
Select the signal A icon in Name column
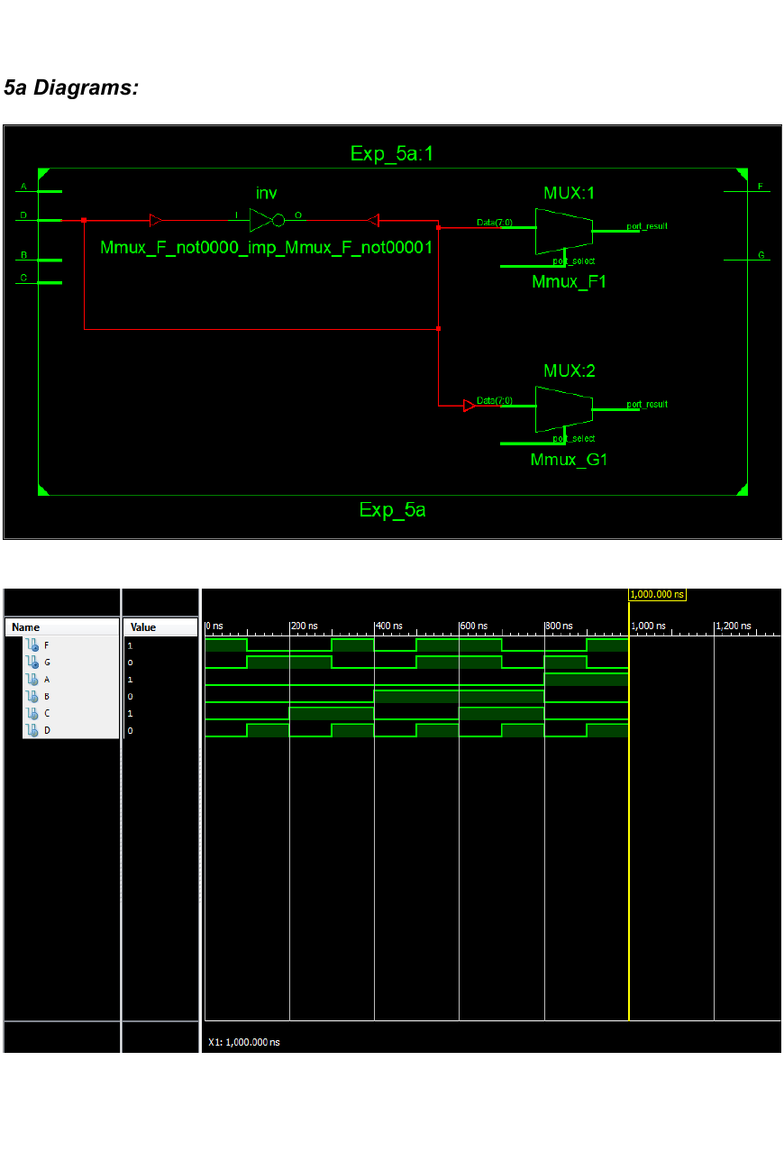32,680
